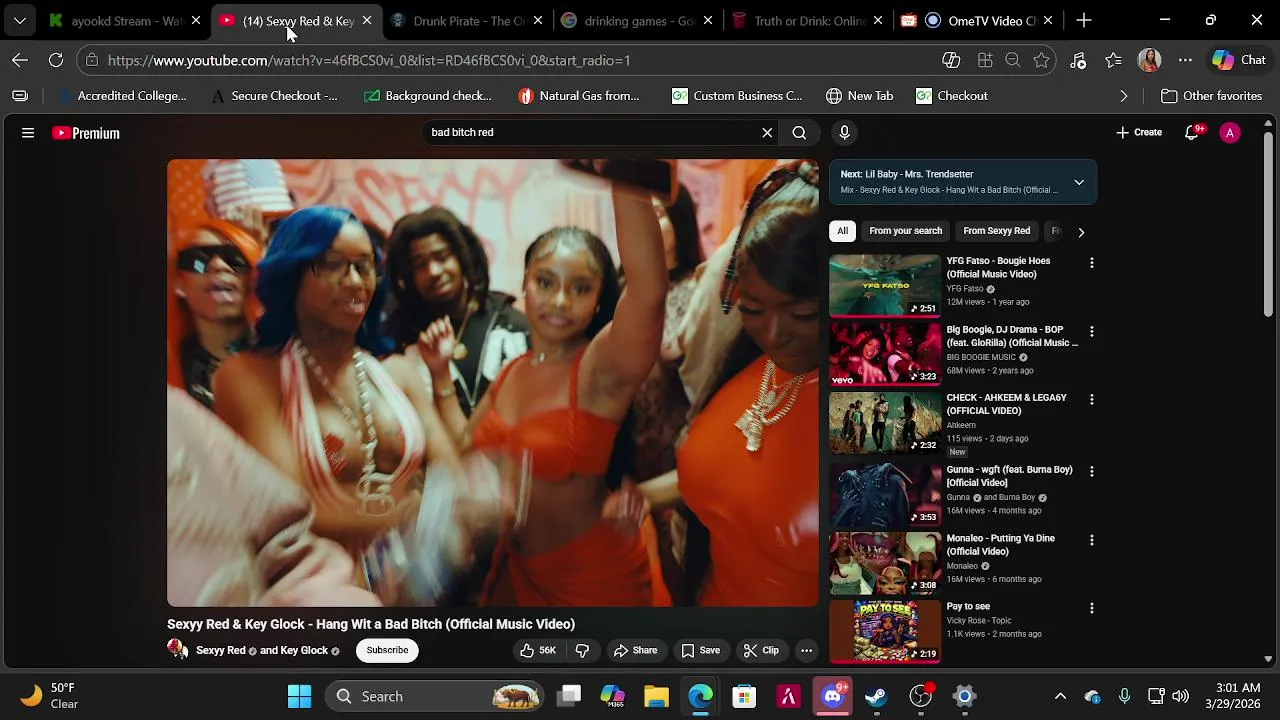Select the From Sexyy Red chip
Viewport: 1280px width, 720px height.
(x=996, y=231)
